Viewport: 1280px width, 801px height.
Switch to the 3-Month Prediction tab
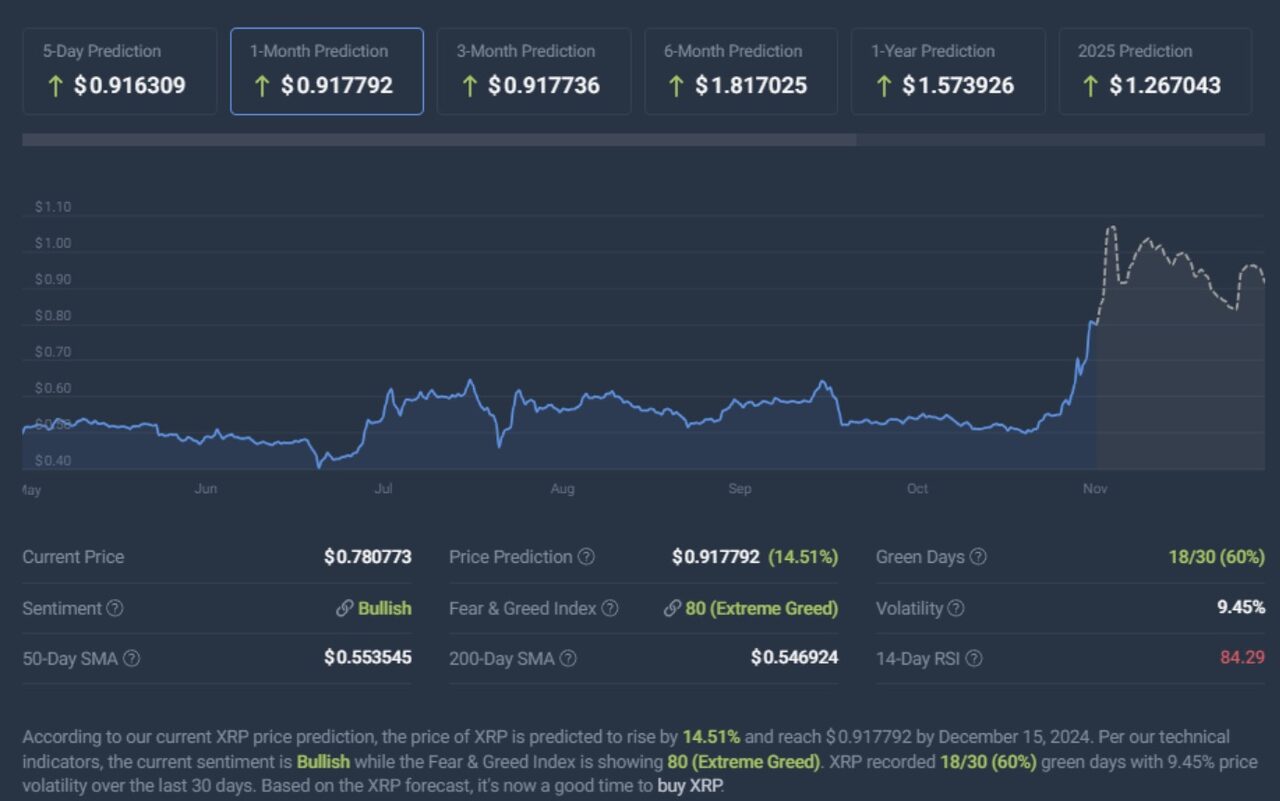coord(534,71)
